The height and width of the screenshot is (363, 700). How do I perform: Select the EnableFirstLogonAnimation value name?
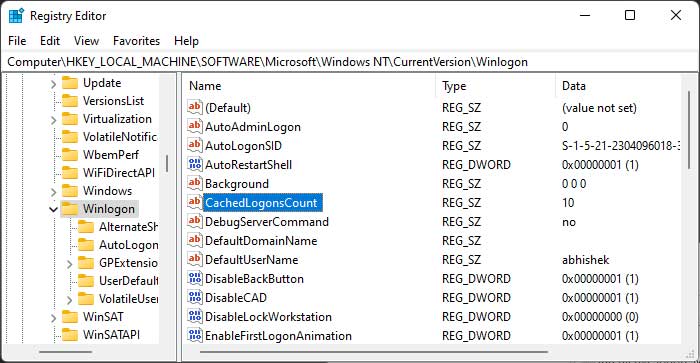coord(278,336)
